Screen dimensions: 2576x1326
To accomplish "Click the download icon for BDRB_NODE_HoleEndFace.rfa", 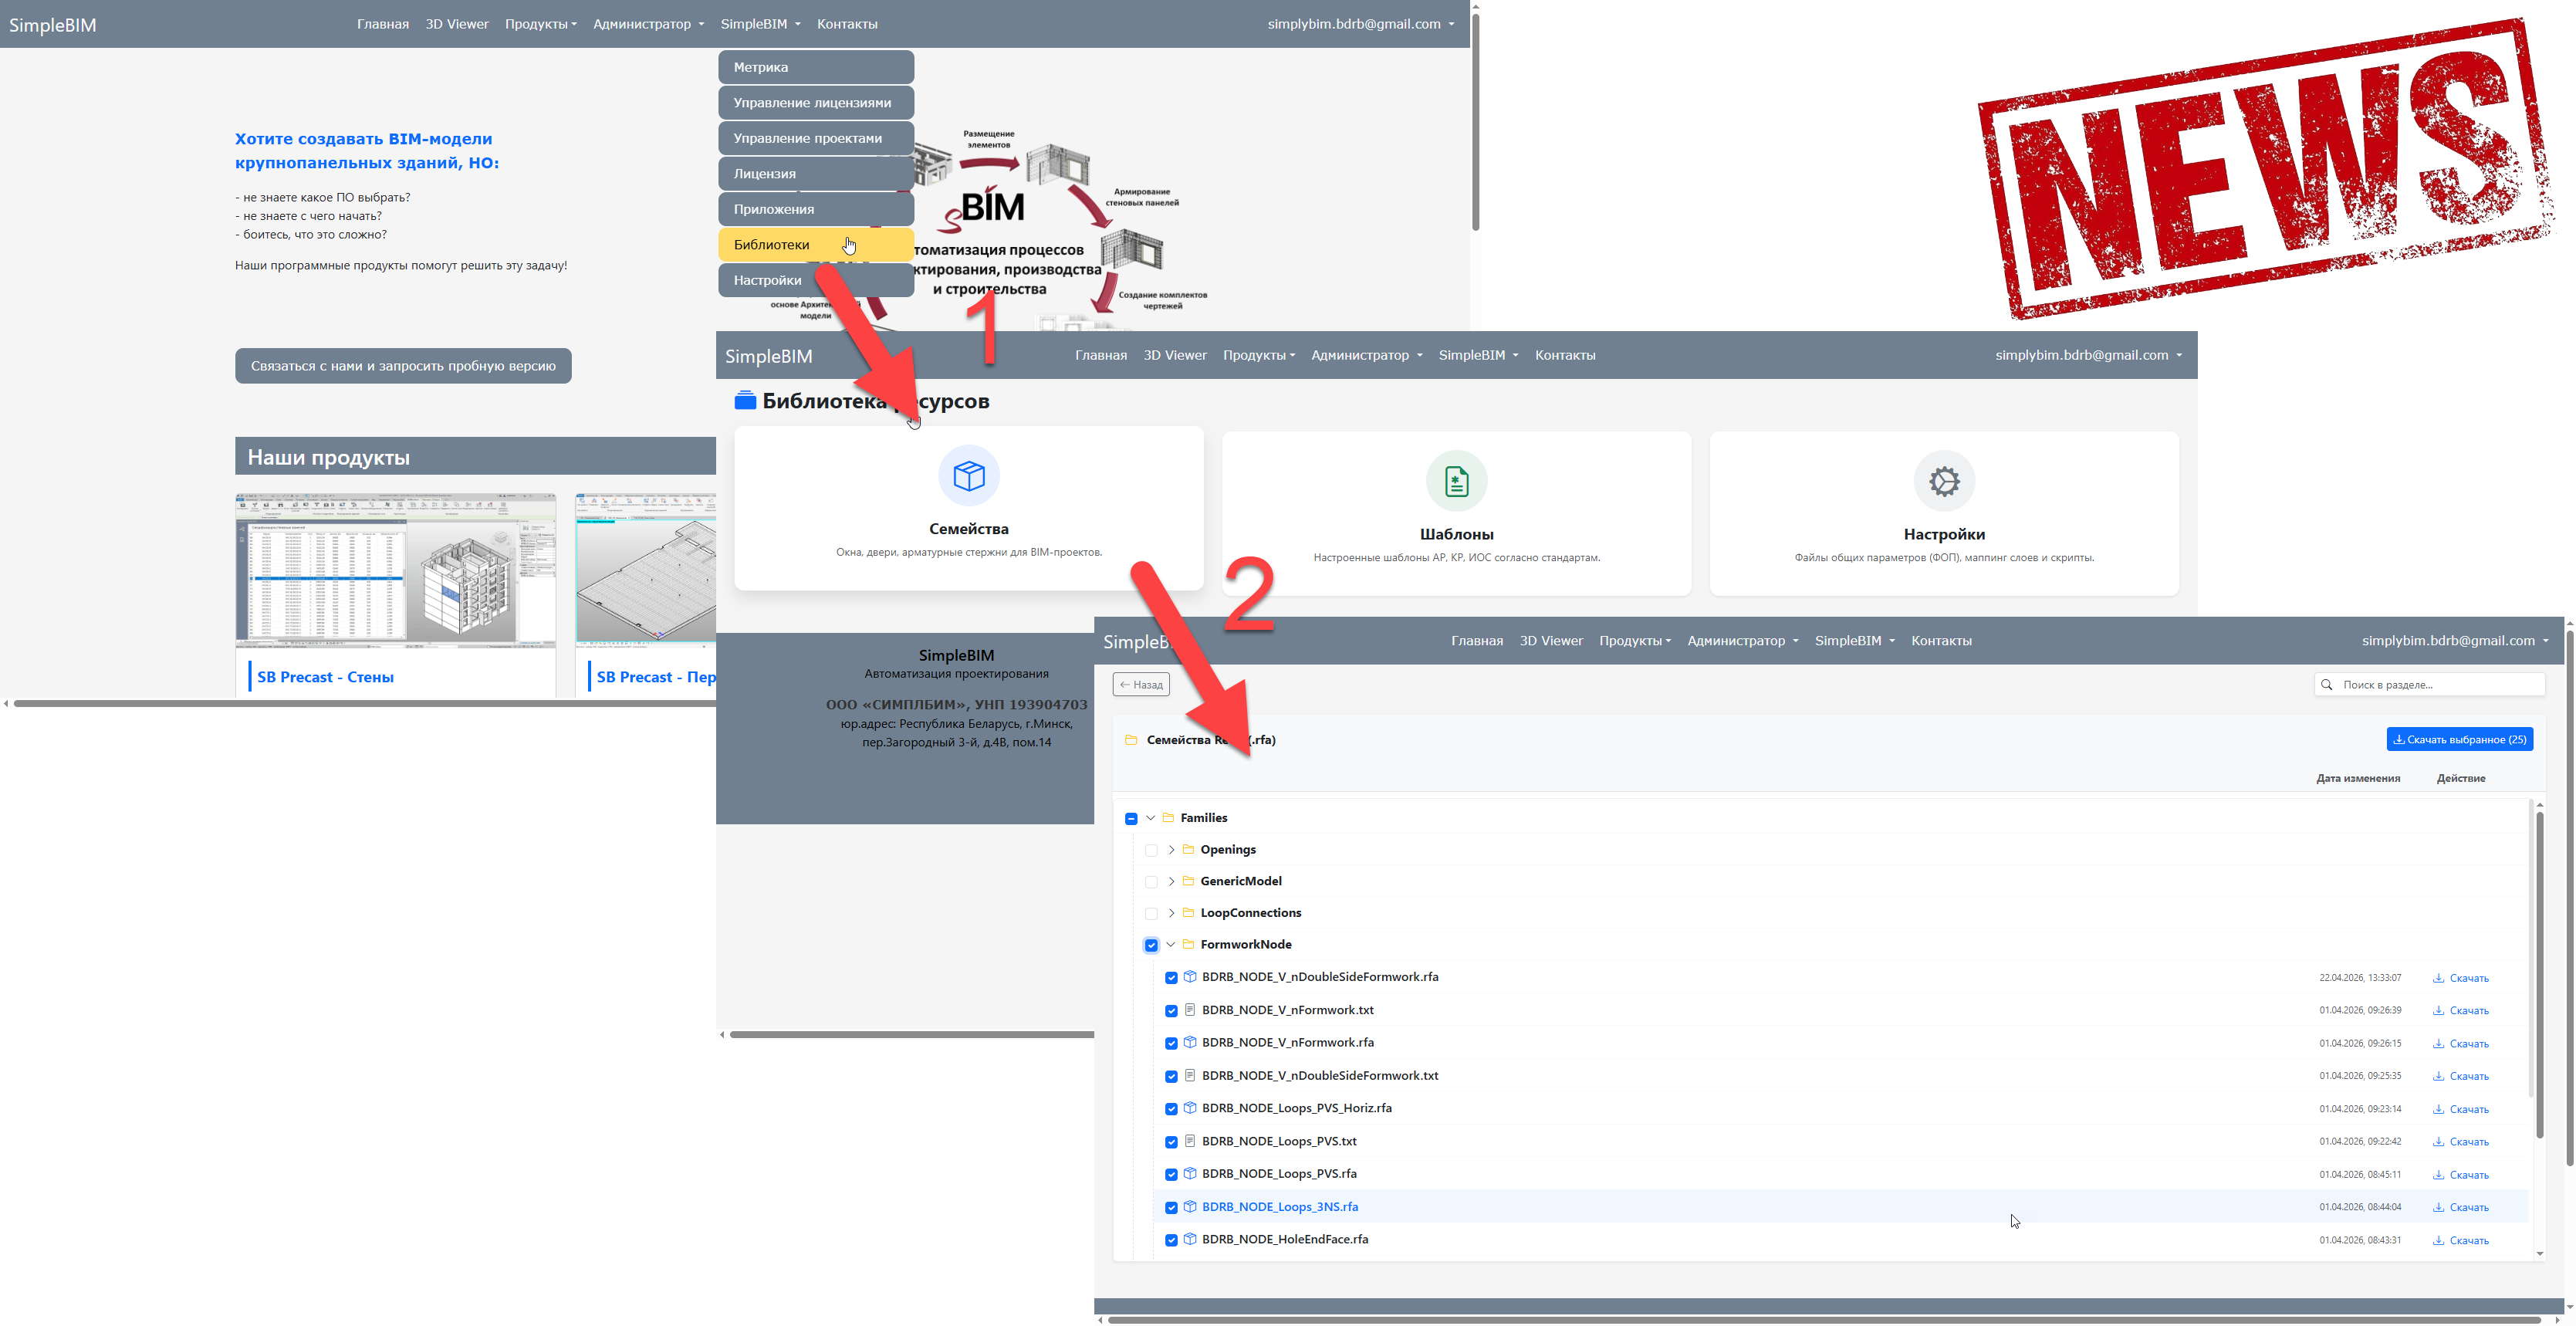I will point(2439,1240).
